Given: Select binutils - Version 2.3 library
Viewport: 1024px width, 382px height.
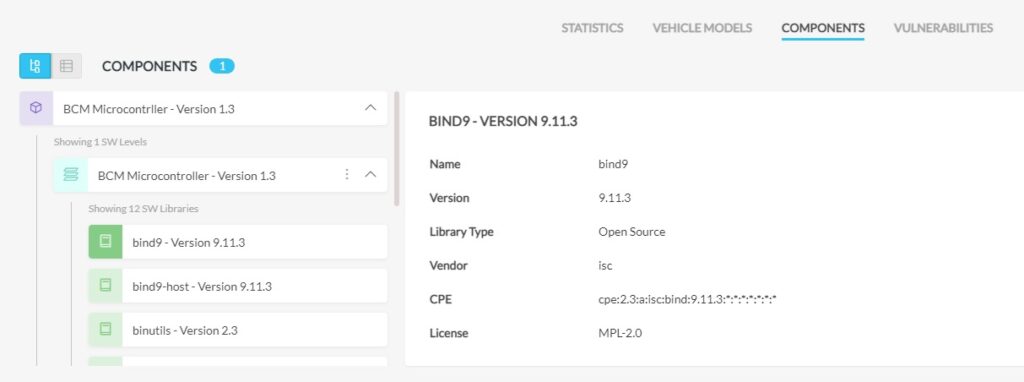Looking at the screenshot, I should (238, 330).
